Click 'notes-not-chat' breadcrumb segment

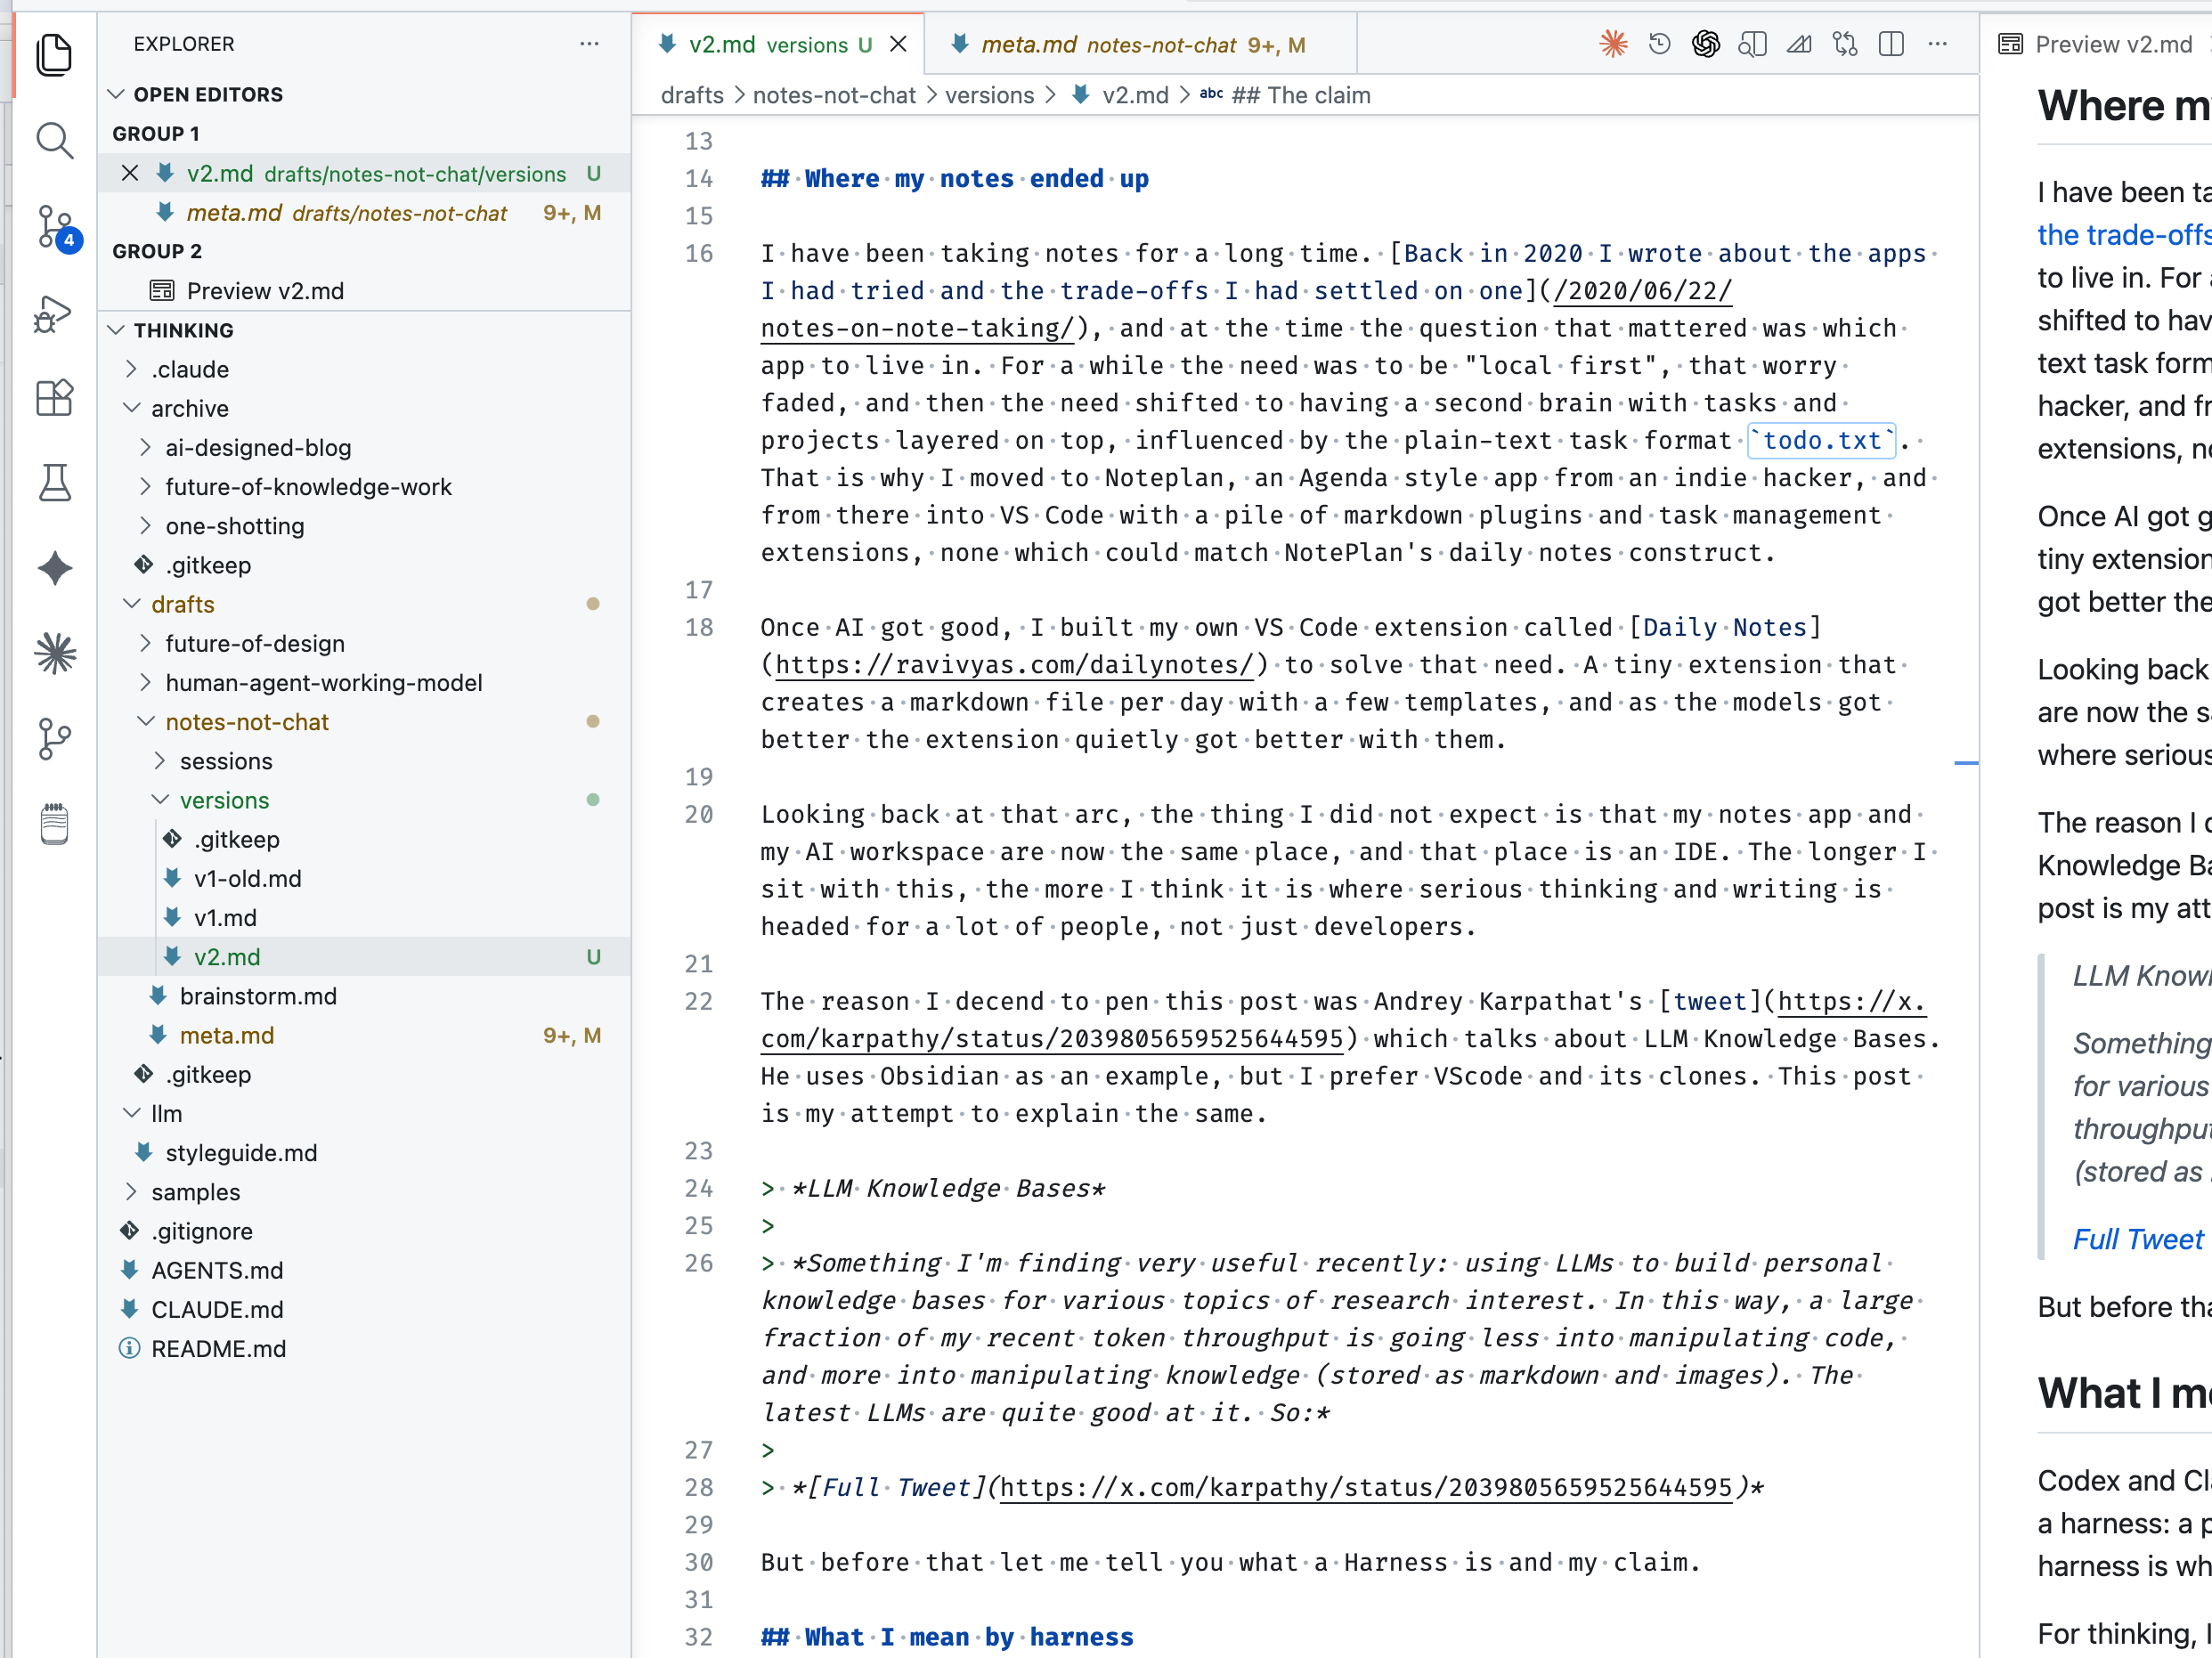(x=834, y=95)
